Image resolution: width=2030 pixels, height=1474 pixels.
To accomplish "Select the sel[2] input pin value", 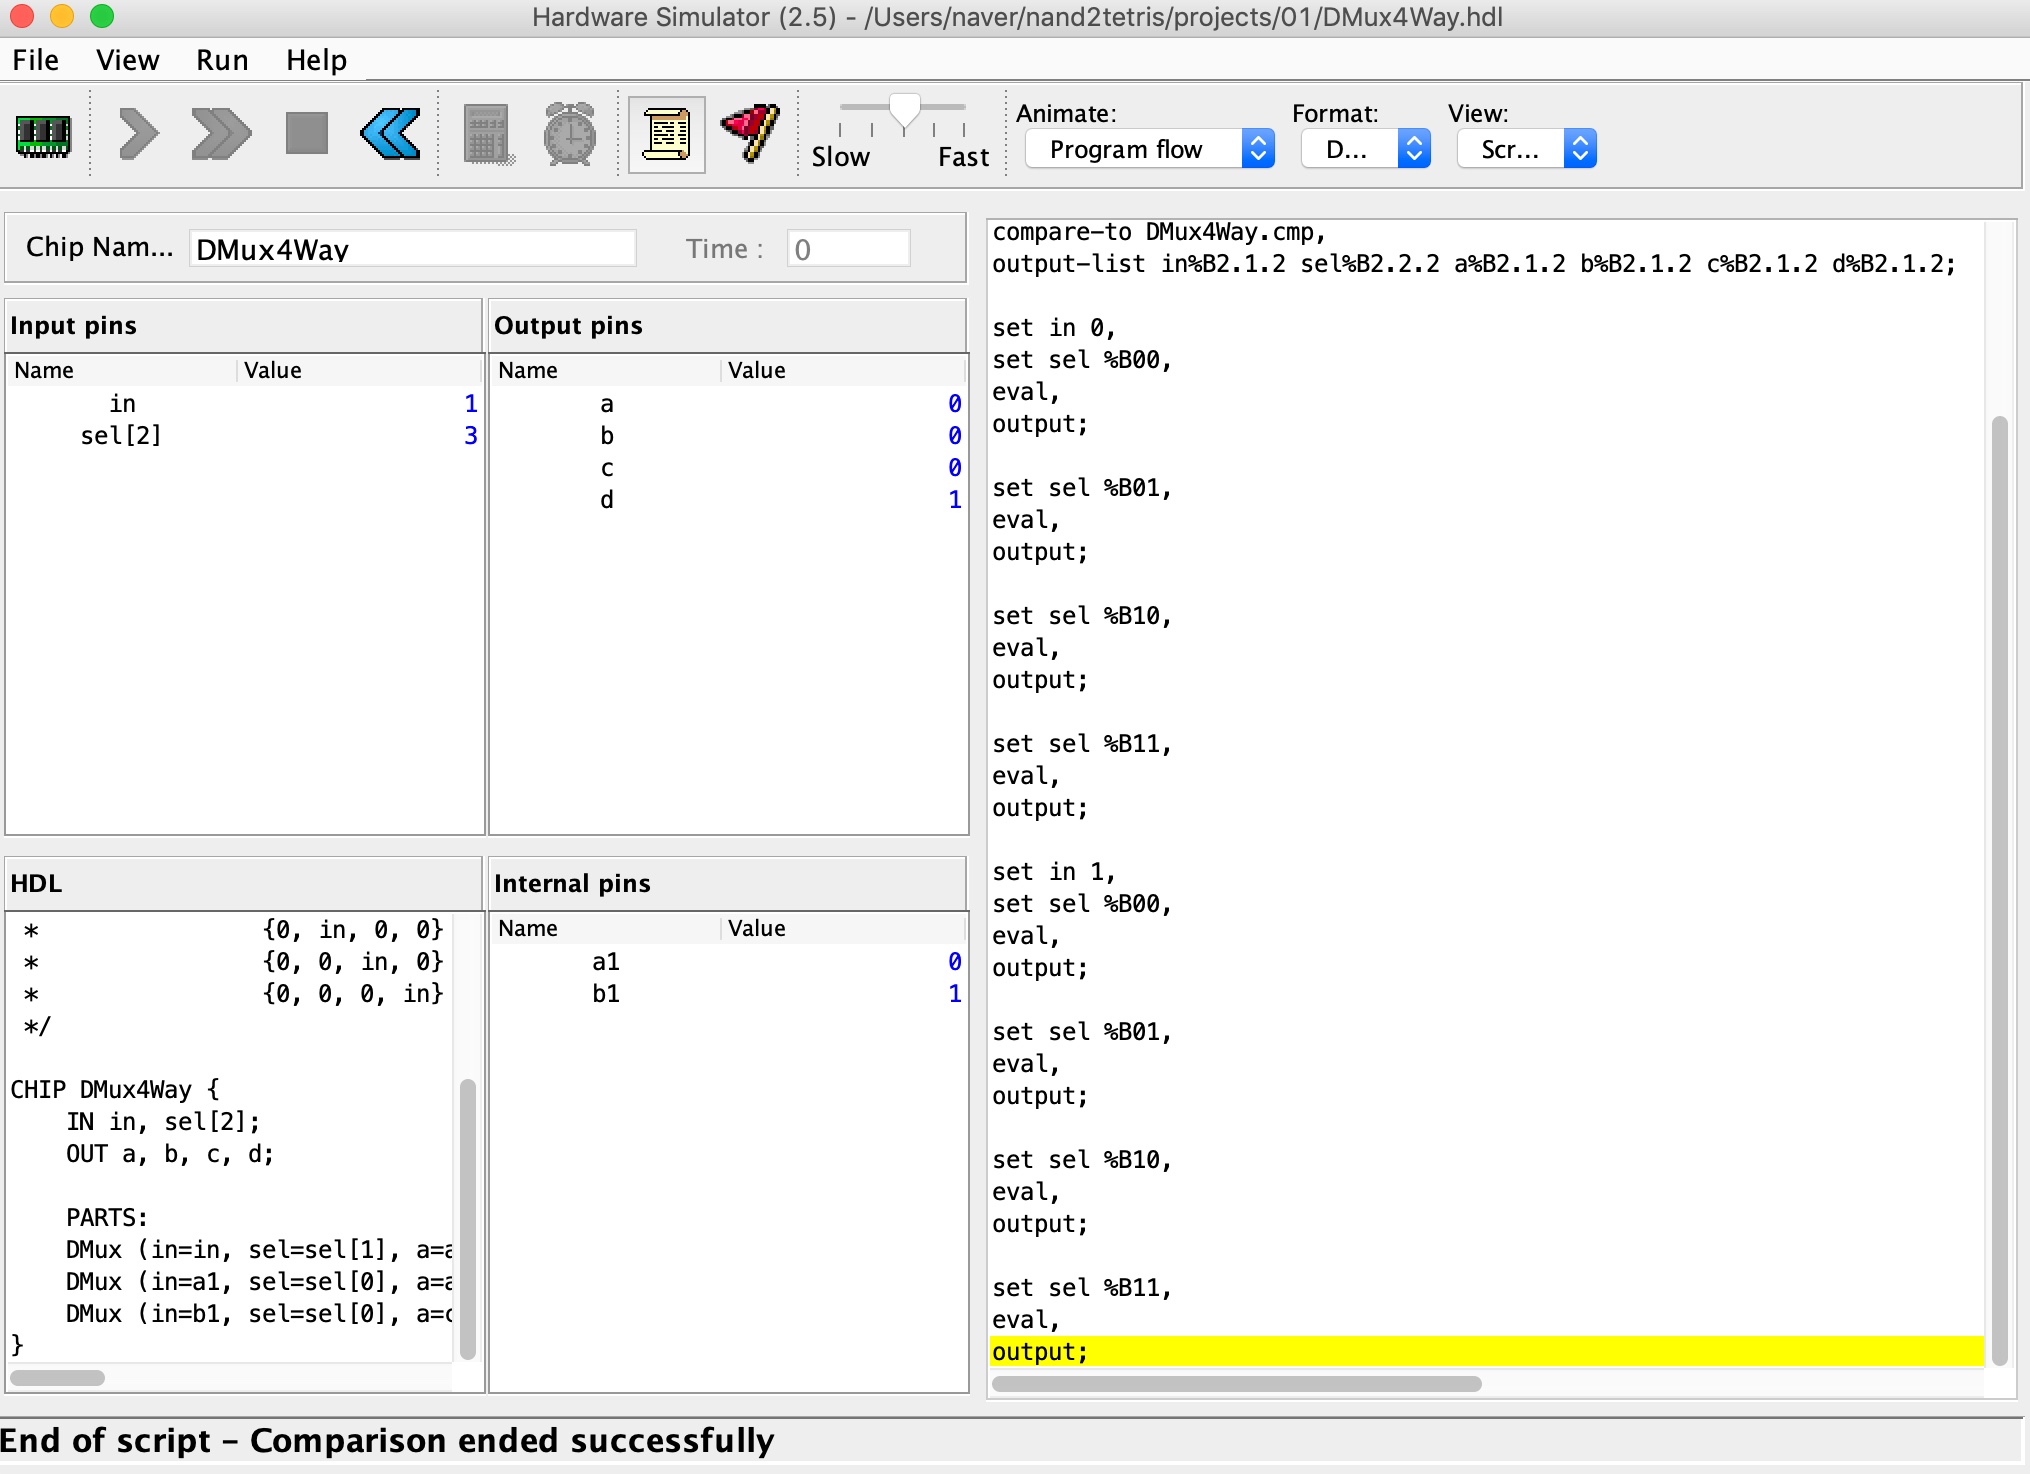I will (471, 436).
